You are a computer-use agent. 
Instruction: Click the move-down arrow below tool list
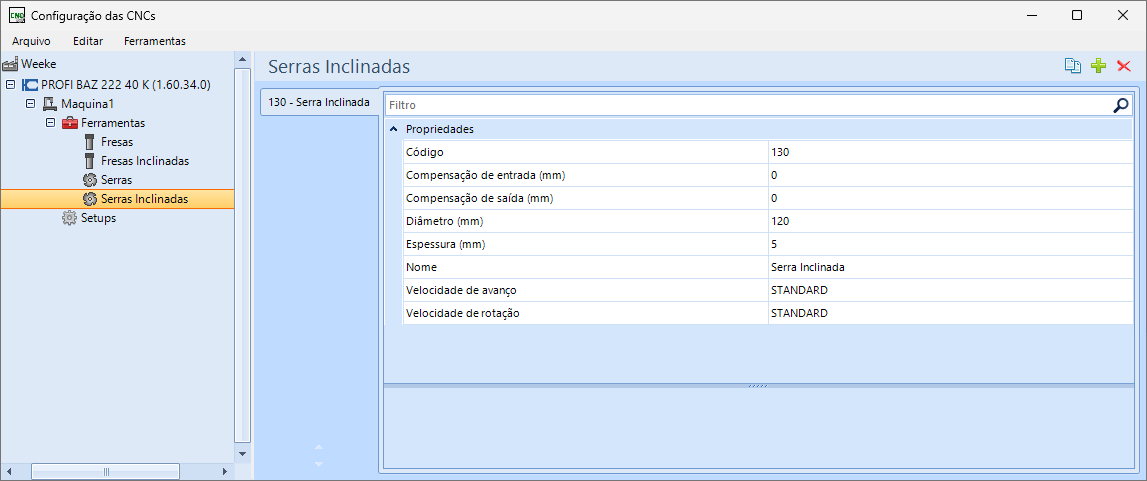pos(318,464)
